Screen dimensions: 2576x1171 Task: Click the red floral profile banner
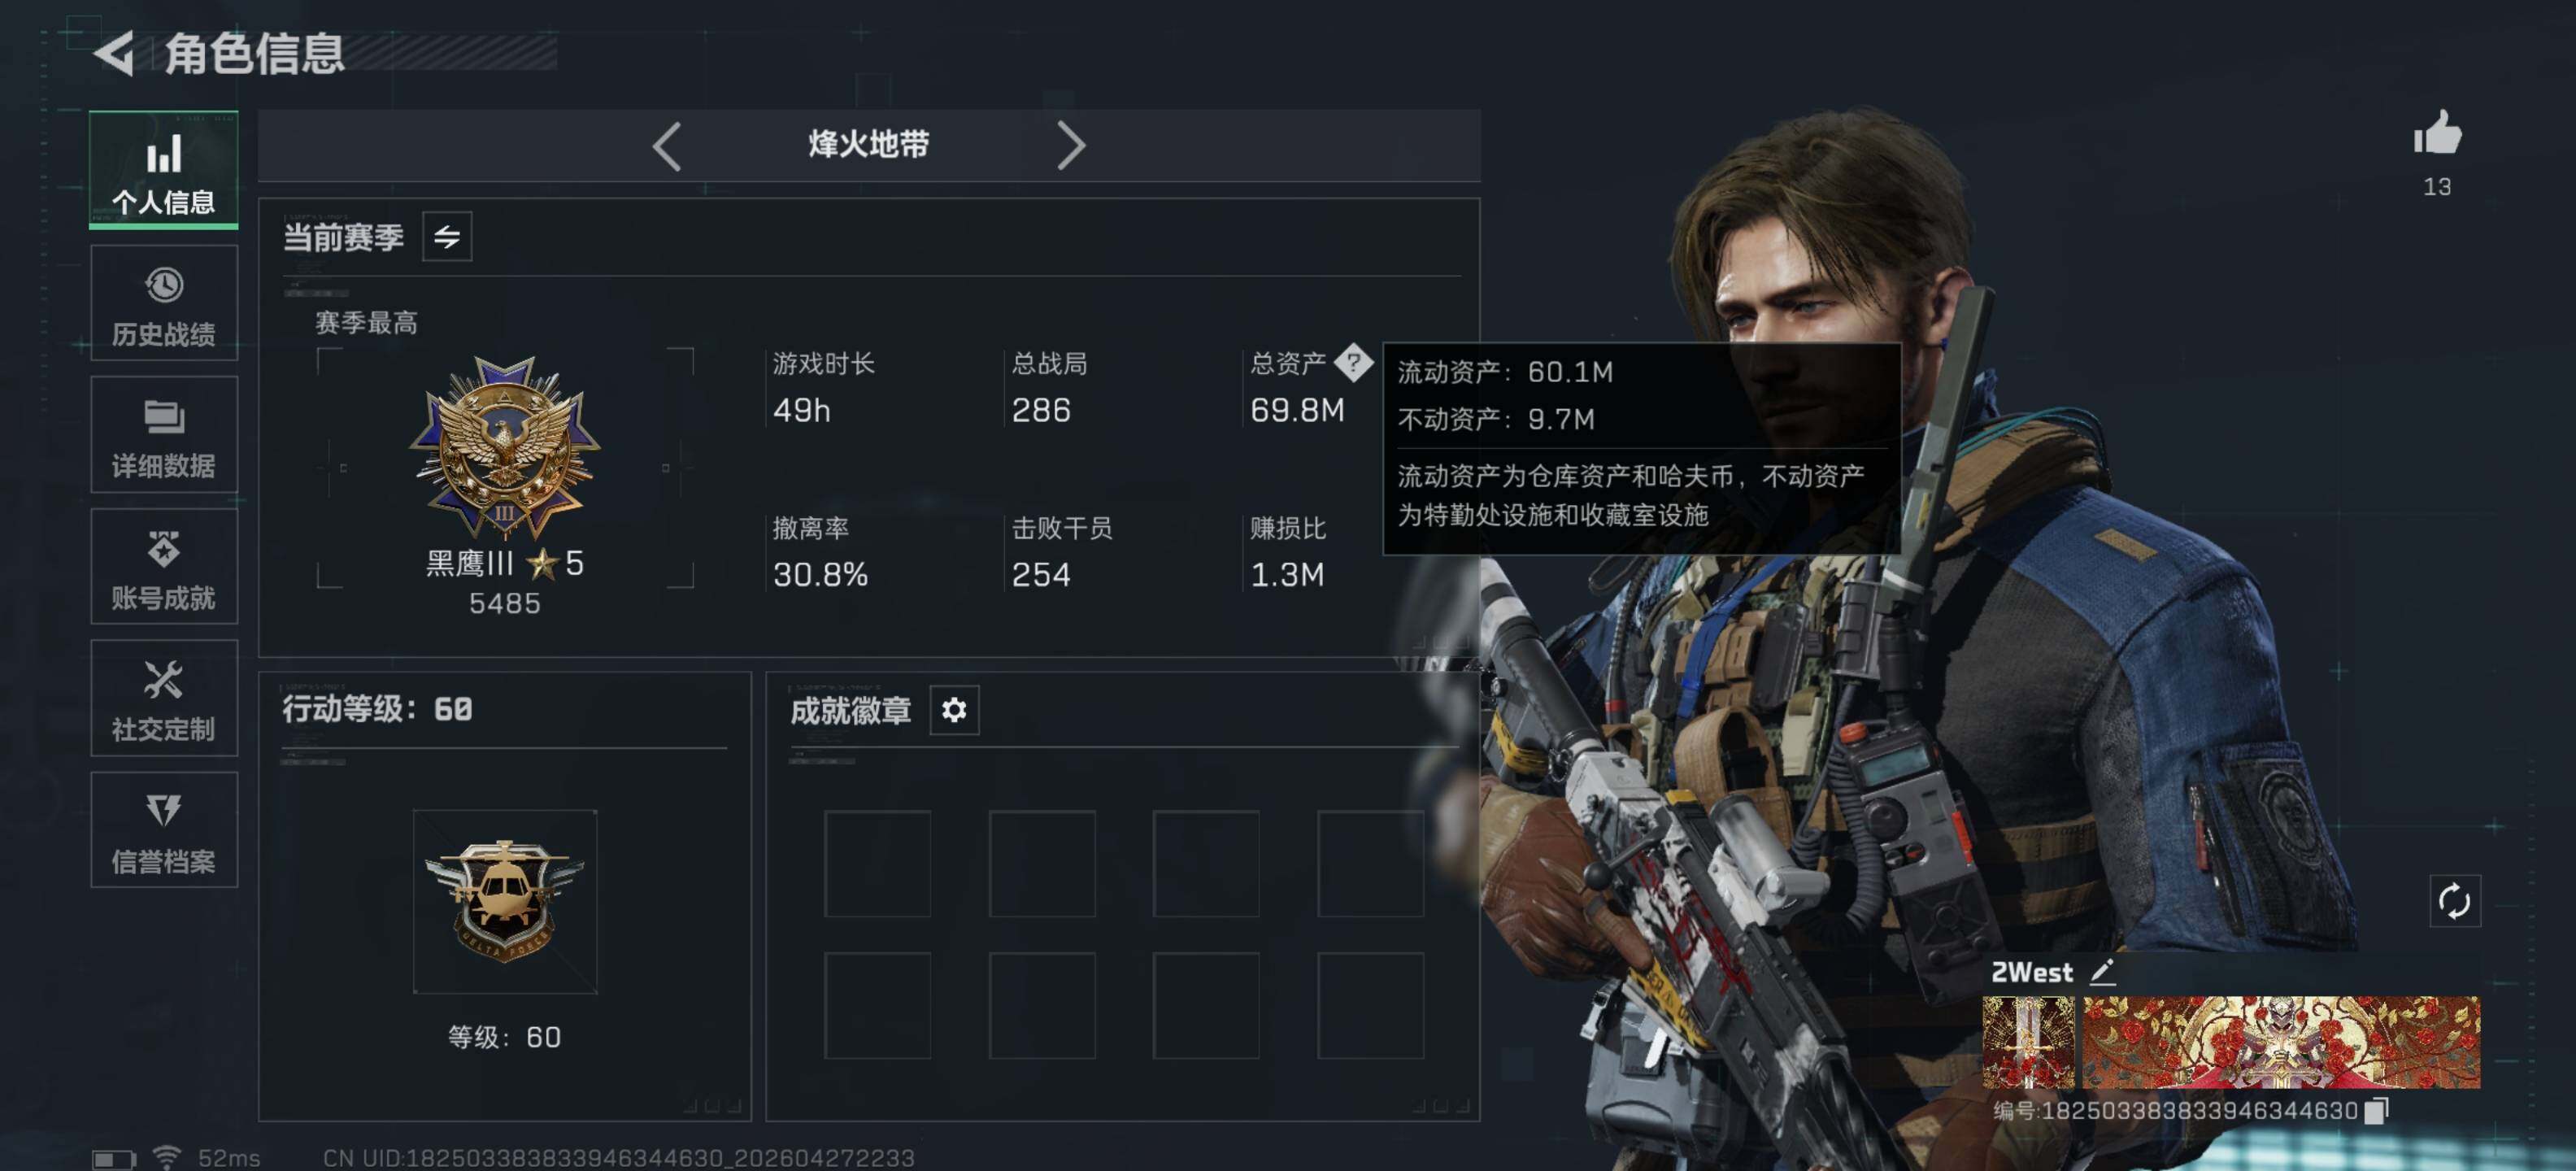click(2281, 1042)
